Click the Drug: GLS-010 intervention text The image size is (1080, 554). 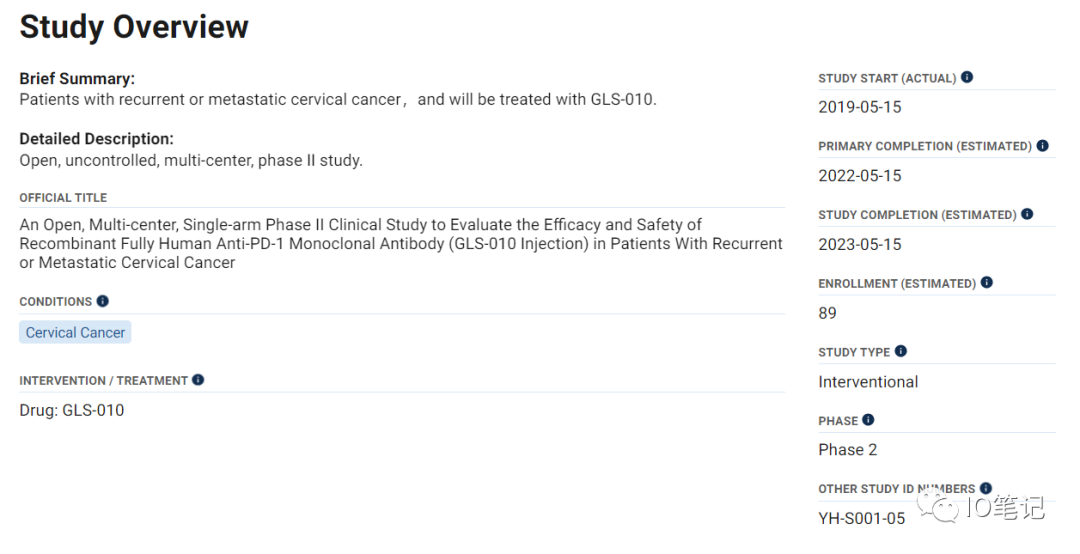click(72, 411)
